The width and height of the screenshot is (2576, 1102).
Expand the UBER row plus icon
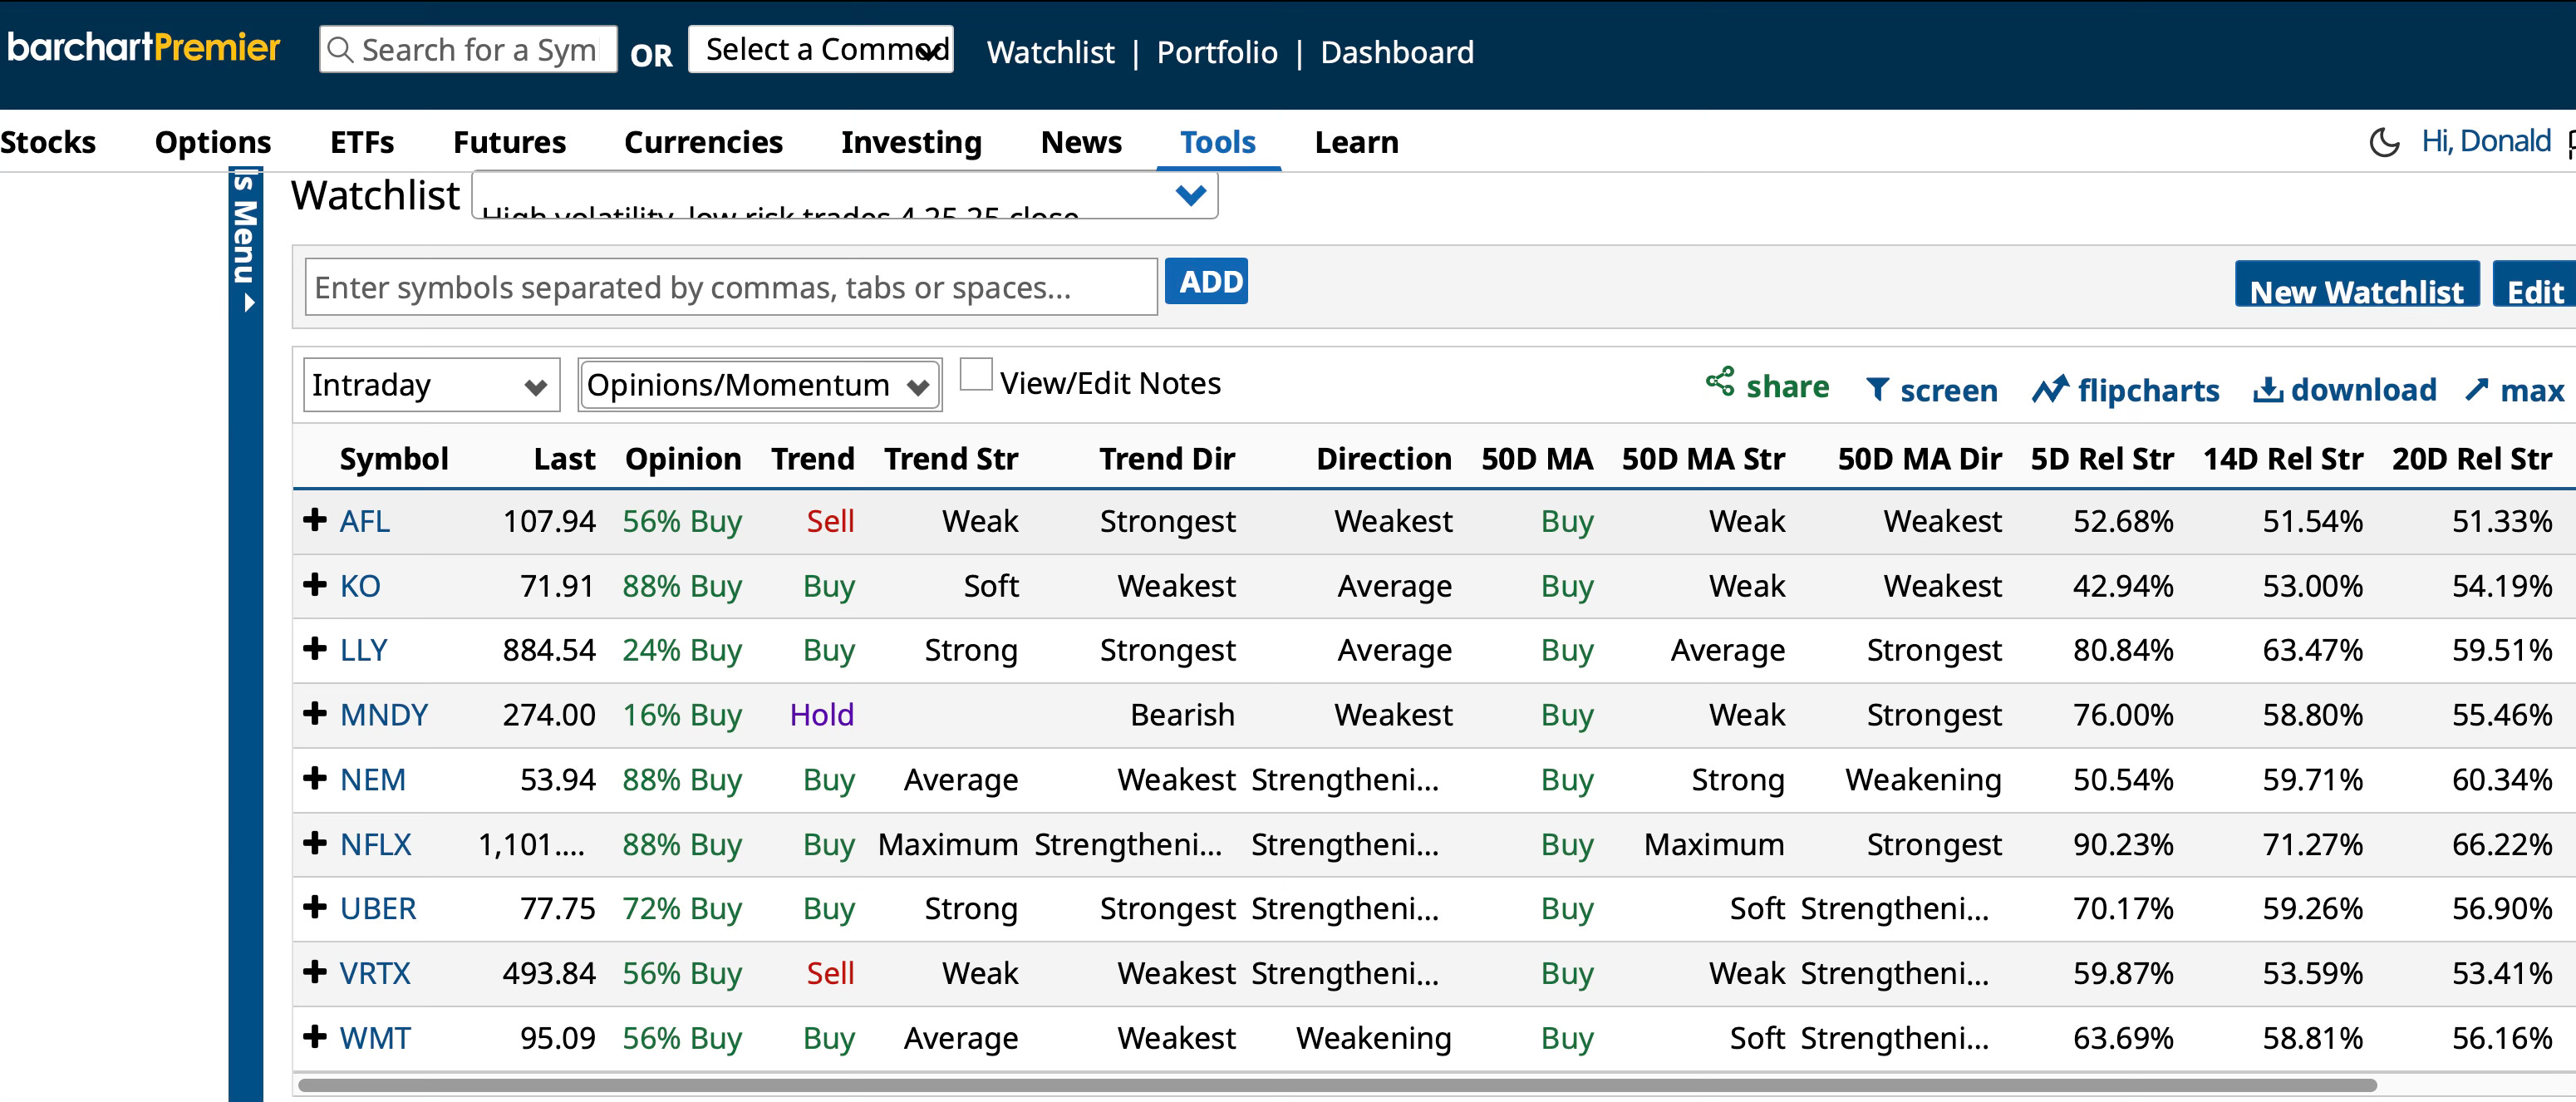coord(315,907)
